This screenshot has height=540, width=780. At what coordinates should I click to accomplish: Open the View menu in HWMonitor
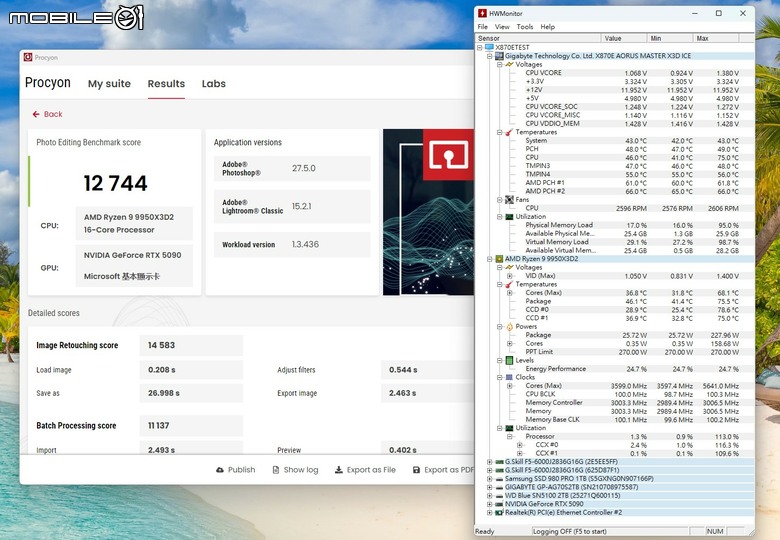[x=502, y=27]
